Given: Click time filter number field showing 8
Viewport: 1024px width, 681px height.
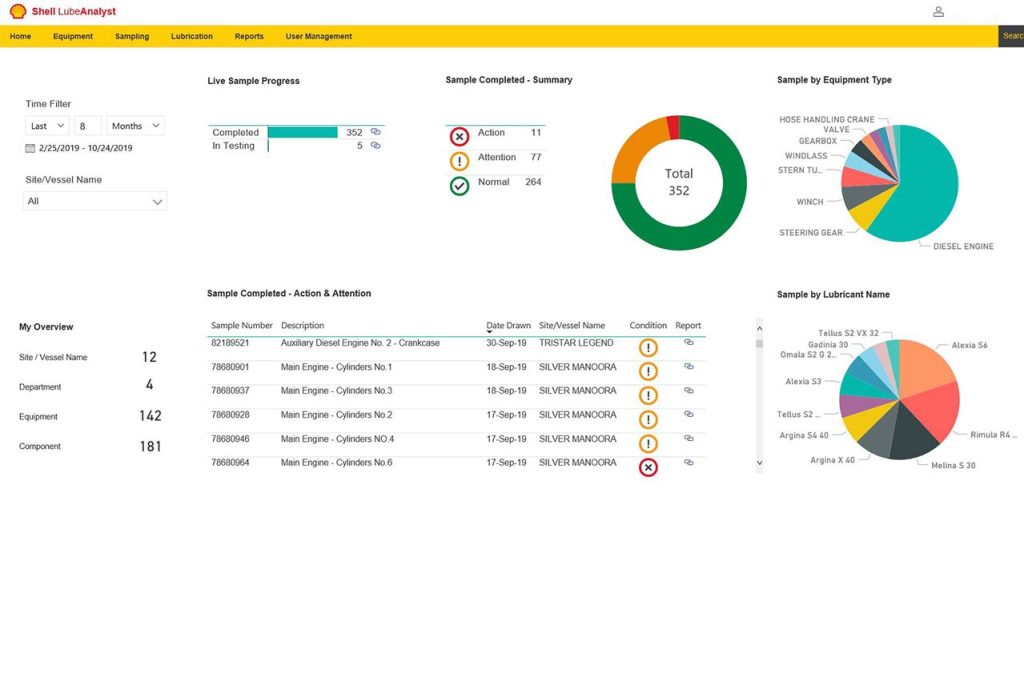Looking at the screenshot, I should pyautogui.click(x=88, y=126).
